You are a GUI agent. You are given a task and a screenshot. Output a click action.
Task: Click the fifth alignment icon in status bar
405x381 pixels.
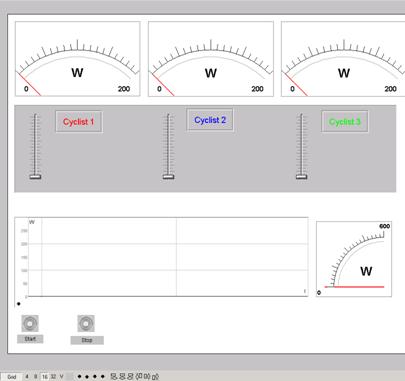pyautogui.click(x=147, y=377)
